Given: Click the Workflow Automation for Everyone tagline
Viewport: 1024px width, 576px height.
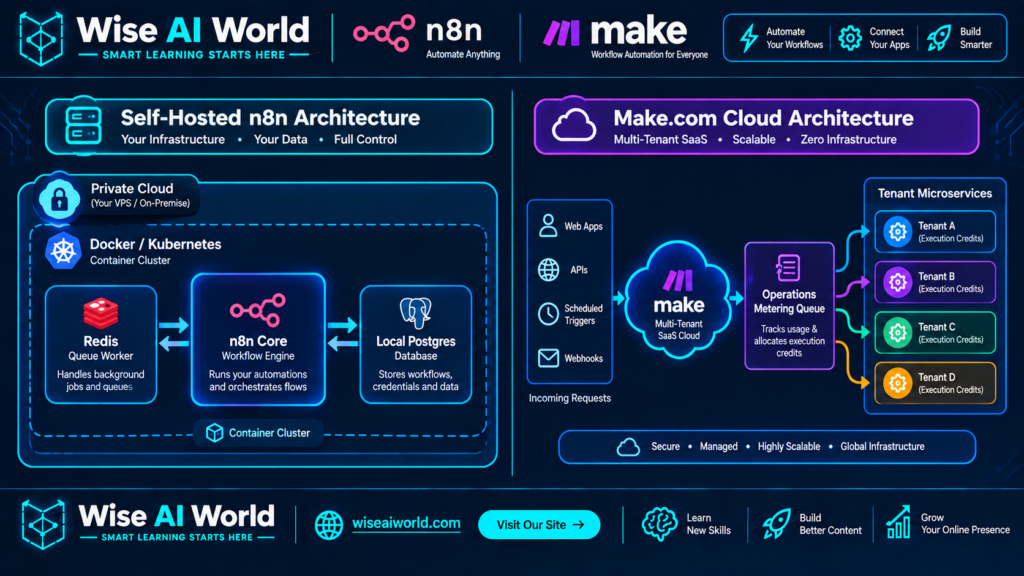Looking at the screenshot, I should point(649,55).
